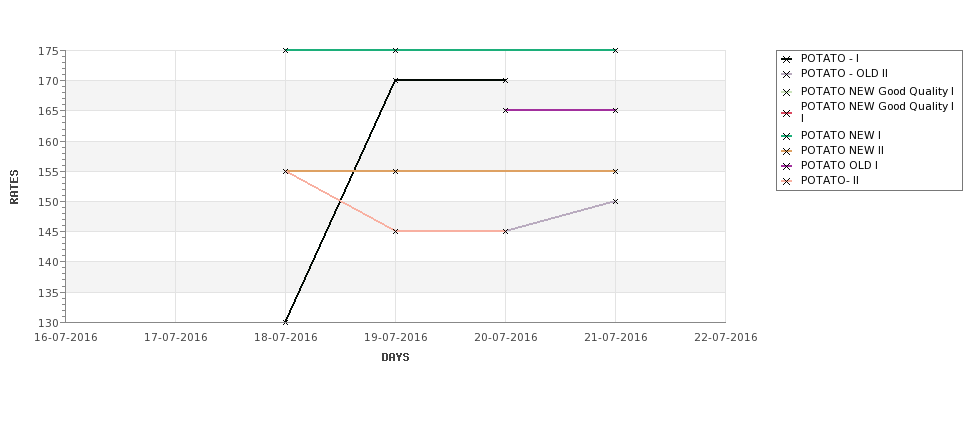Click POTATO - I legend marker icon
The width and height of the screenshot is (975, 429).
pyautogui.click(x=787, y=59)
